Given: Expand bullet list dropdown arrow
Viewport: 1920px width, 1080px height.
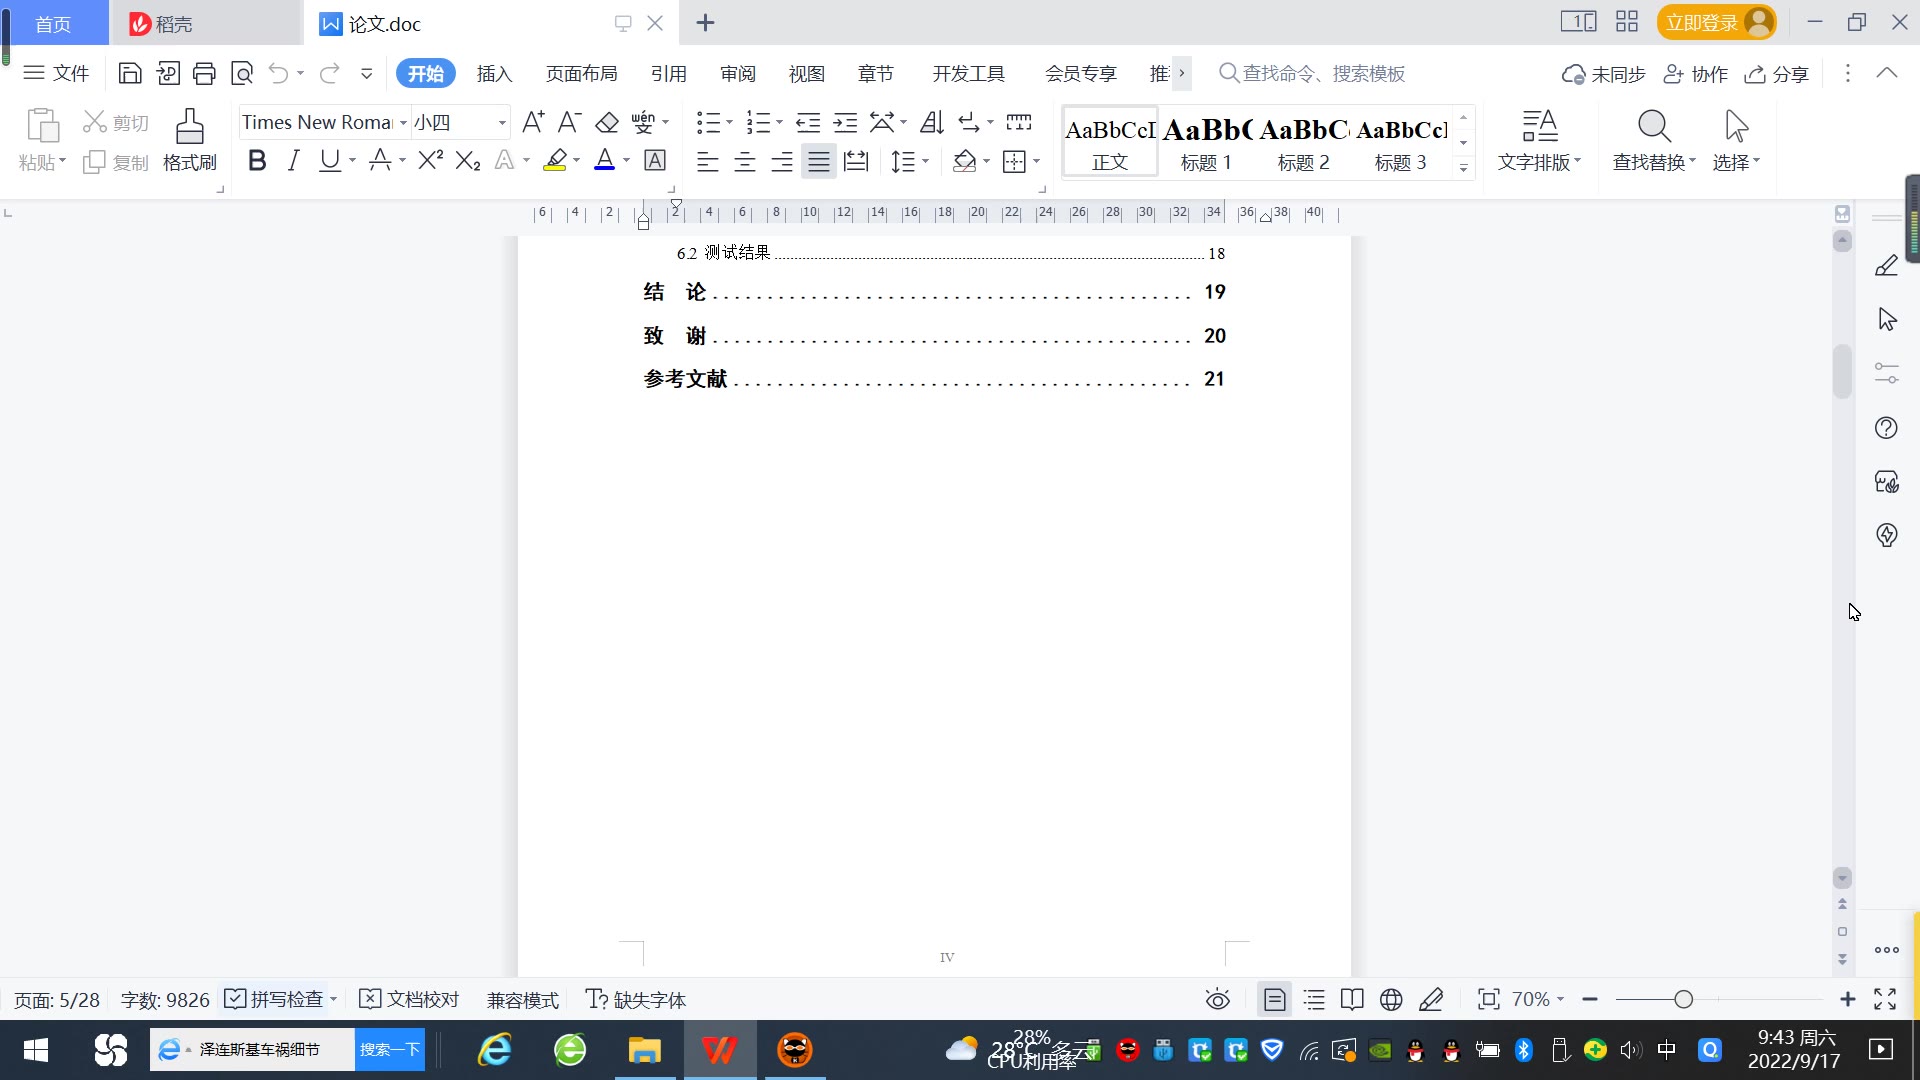Looking at the screenshot, I should pyautogui.click(x=730, y=123).
